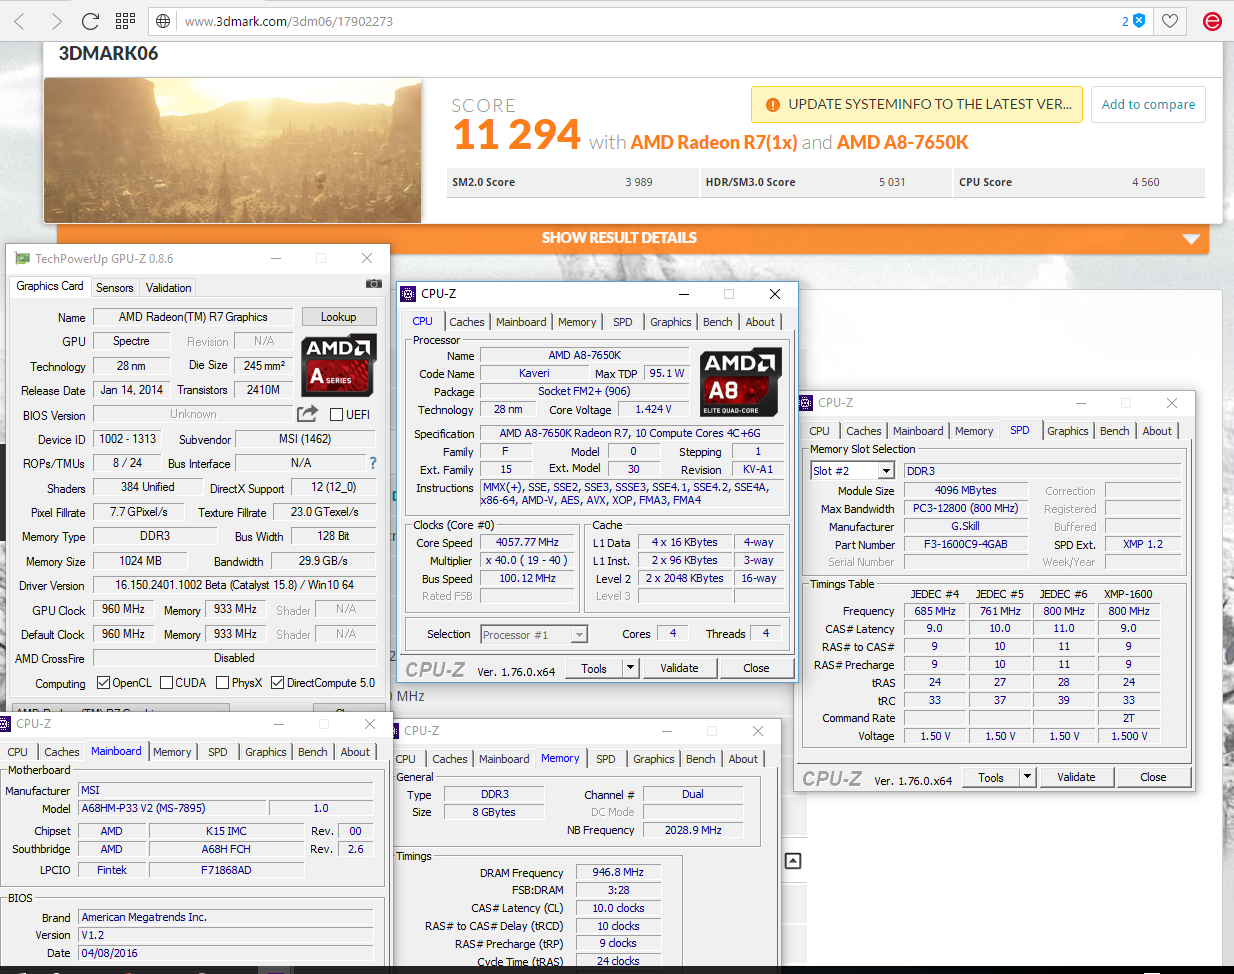Image resolution: width=1234 pixels, height=974 pixels.
Task: Click the Lookup button in GPU-Z
Action: click(338, 317)
